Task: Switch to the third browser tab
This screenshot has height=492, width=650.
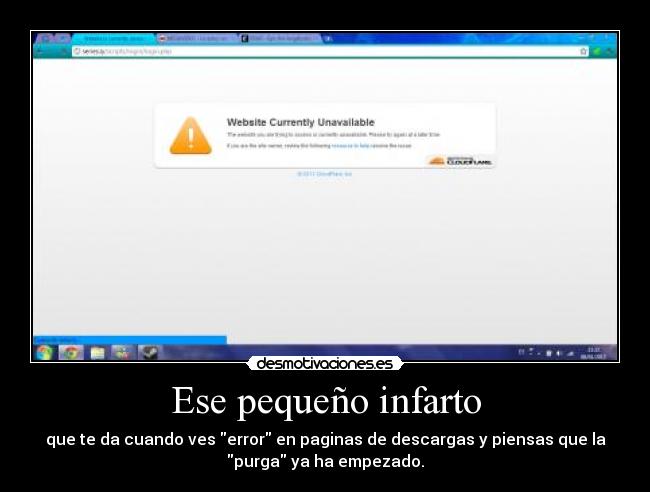Action: pyautogui.click(x=280, y=39)
